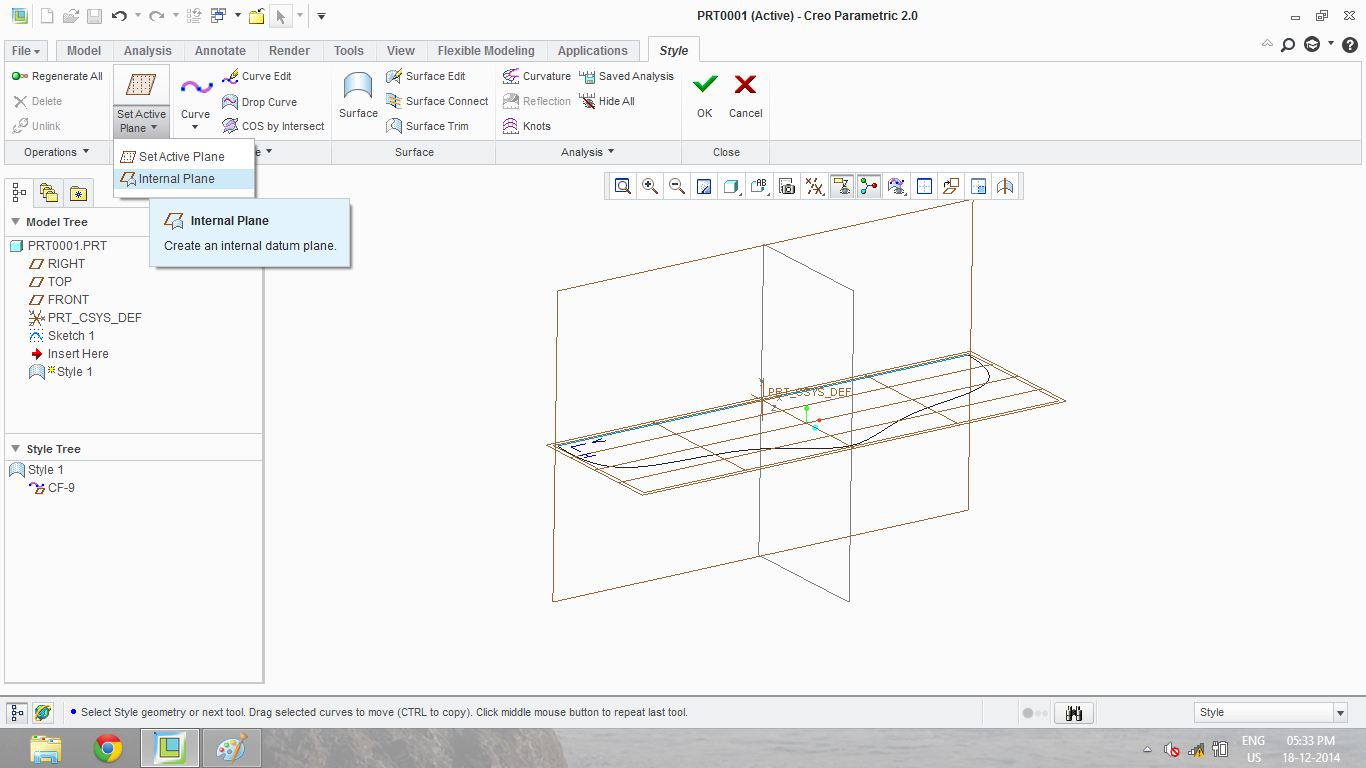Select the RIGHT datum plane in tree
Screen dimensions: 1366x768
click(57, 264)
